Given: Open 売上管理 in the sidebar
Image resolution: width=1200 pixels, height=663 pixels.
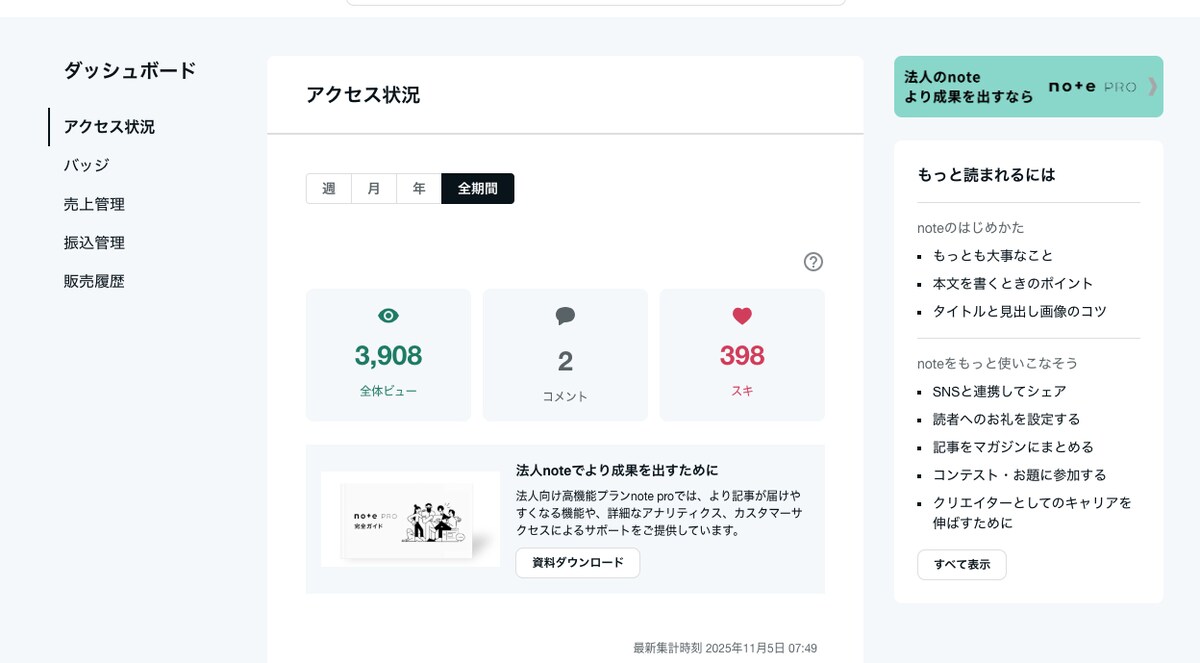Looking at the screenshot, I should [94, 204].
